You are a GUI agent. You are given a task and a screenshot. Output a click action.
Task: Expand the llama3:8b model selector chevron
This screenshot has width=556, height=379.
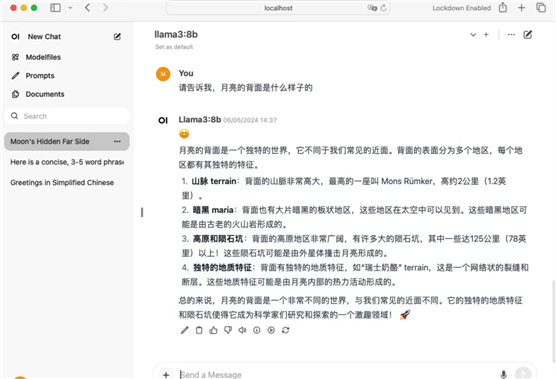point(473,35)
